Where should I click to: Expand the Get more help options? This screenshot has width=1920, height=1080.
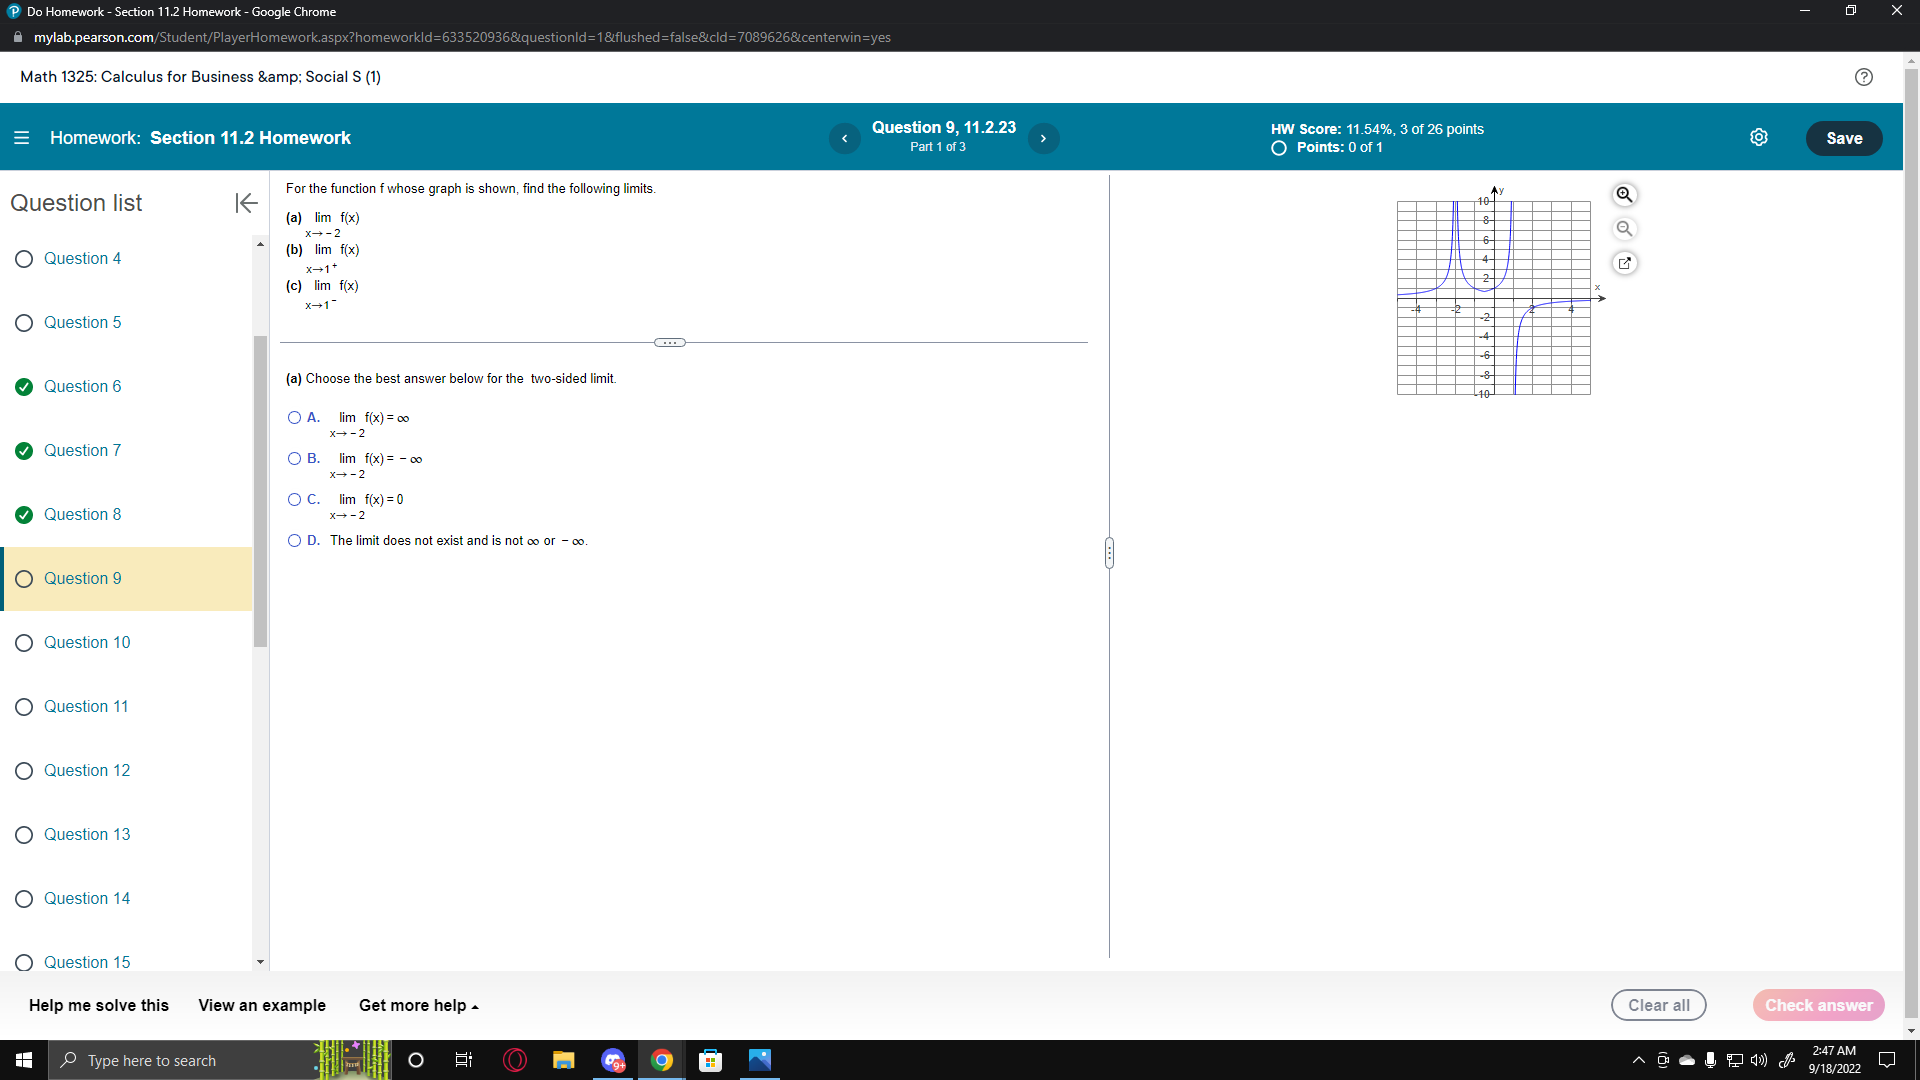pyautogui.click(x=418, y=1005)
